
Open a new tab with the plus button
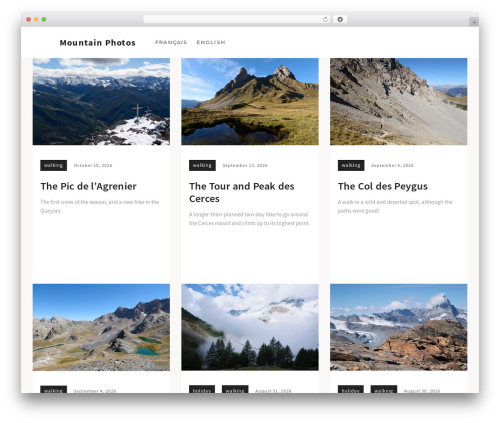tap(474, 22)
